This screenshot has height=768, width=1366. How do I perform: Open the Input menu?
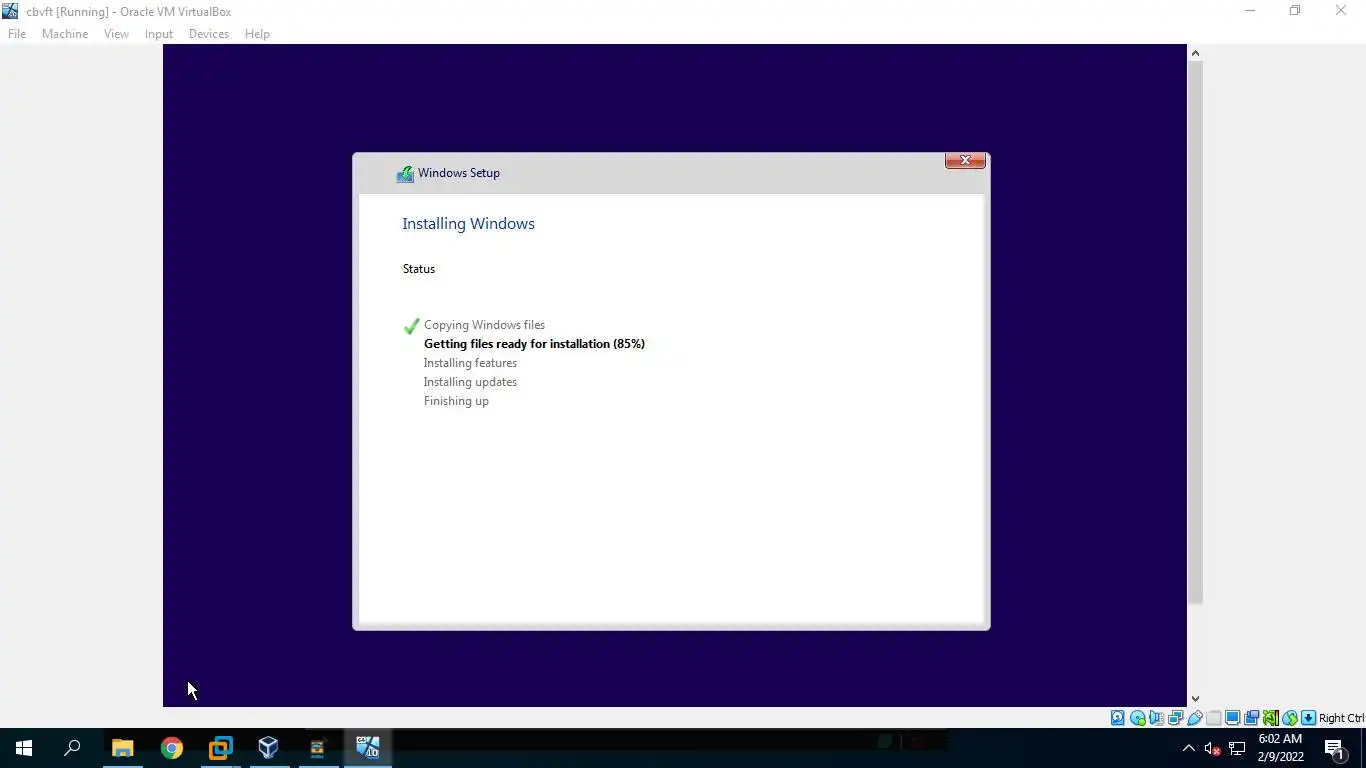[159, 34]
